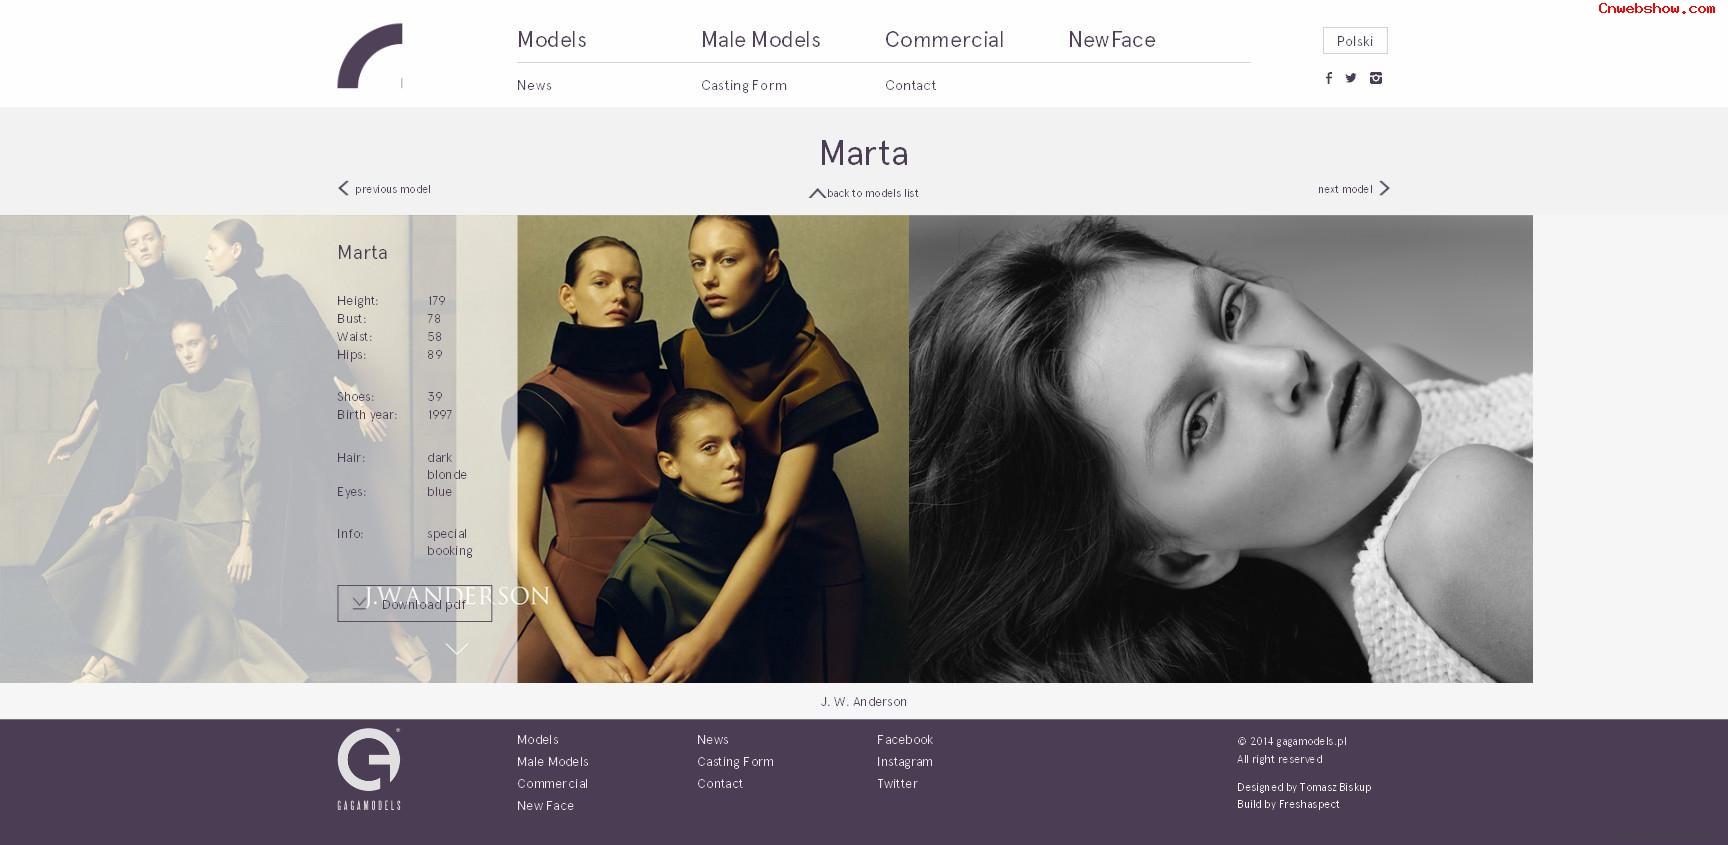The width and height of the screenshot is (1728, 845).
Task: Open footer Instagram link
Action: (x=905, y=762)
